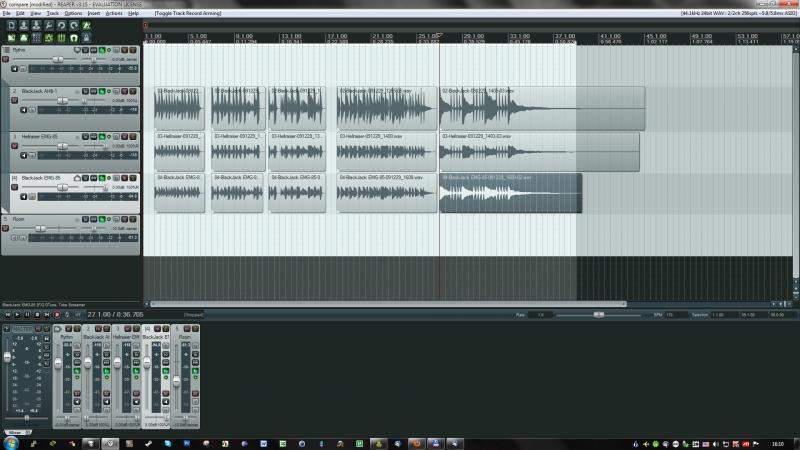Open the Actions menu
This screenshot has width=800, height=450.
click(x=114, y=13)
